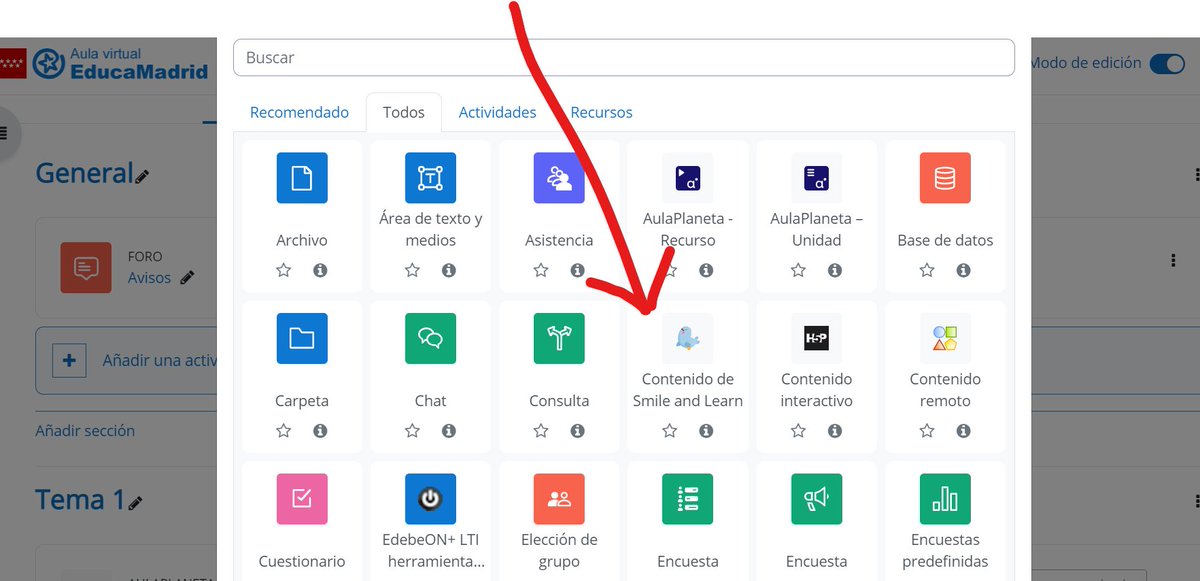Select the Chat activity icon
The height and width of the screenshot is (581, 1200).
click(430, 339)
